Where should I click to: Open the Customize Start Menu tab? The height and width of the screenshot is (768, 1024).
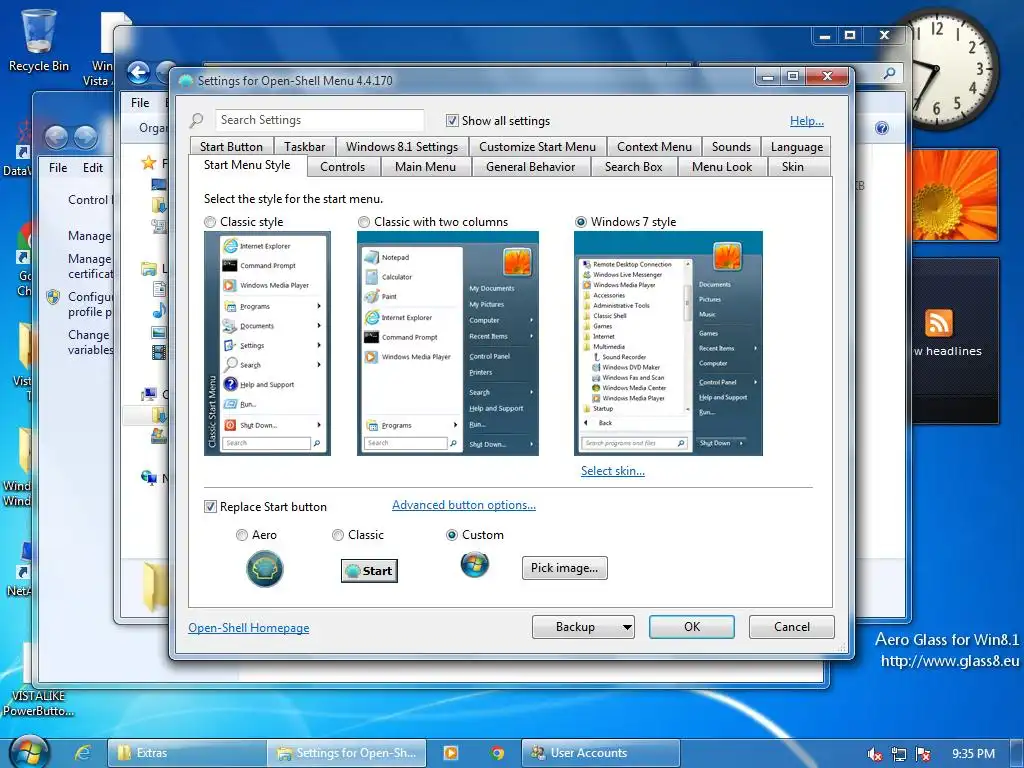537,146
